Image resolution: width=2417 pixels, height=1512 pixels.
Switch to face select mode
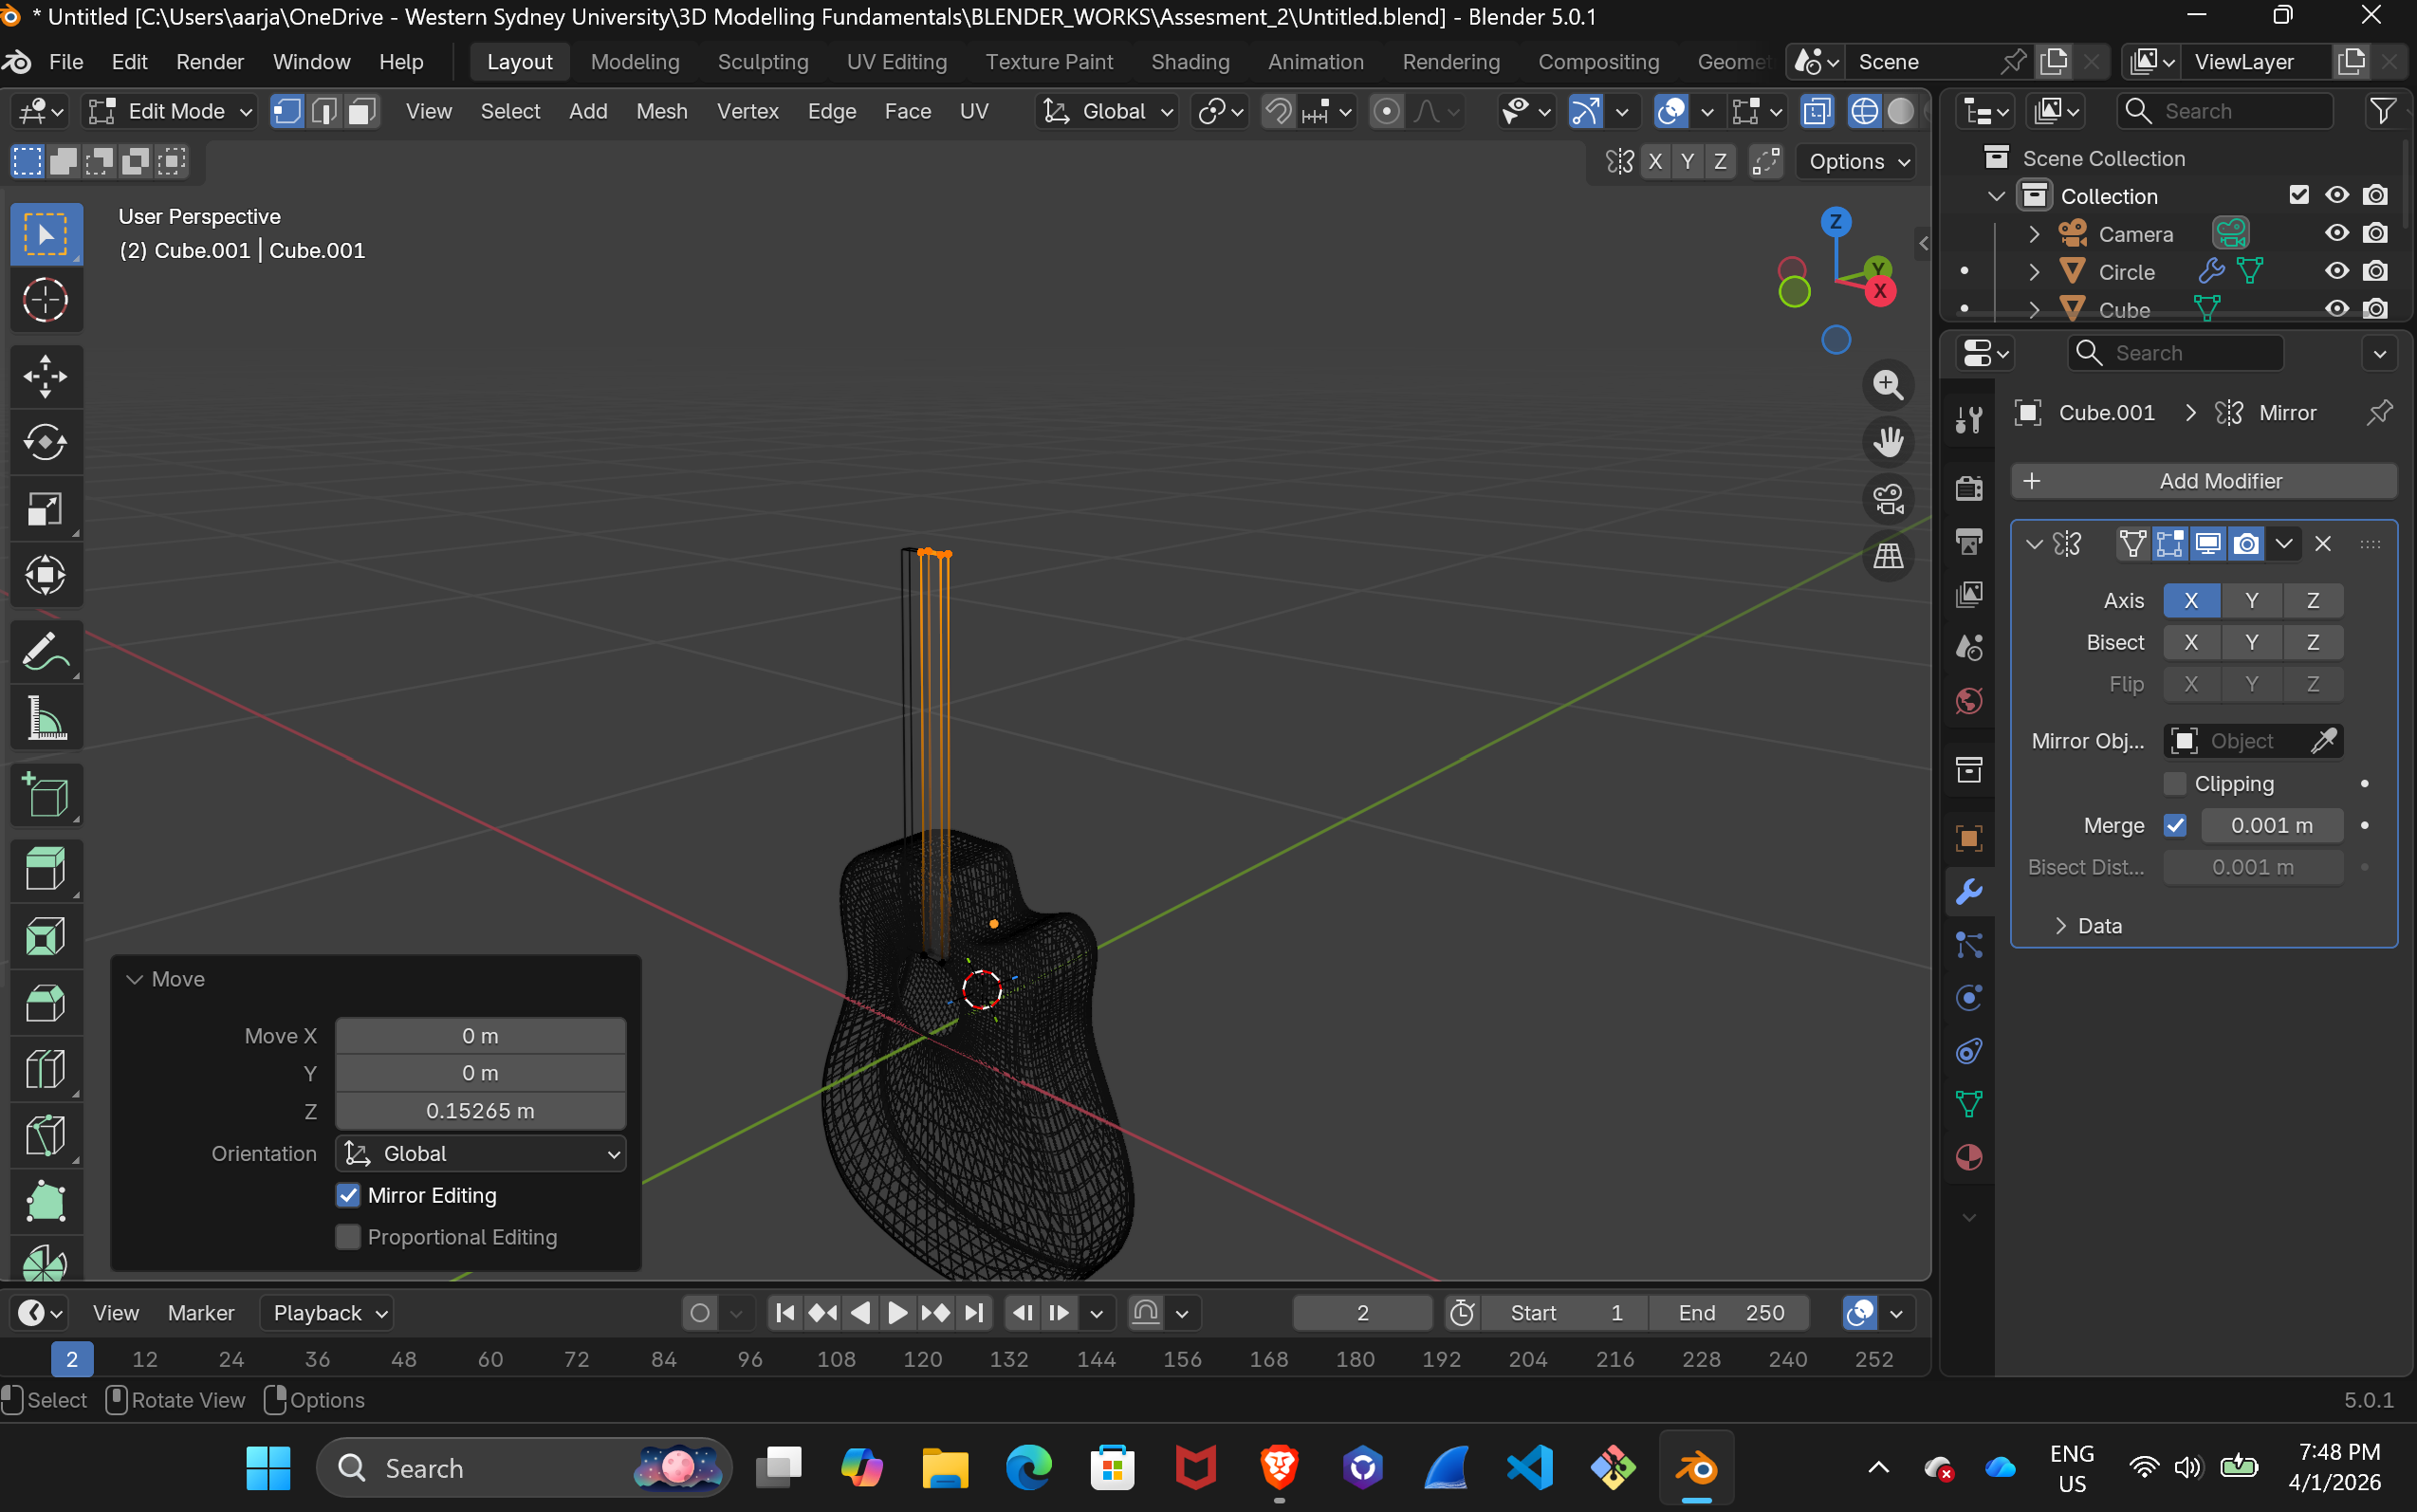pyautogui.click(x=362, y=111)
